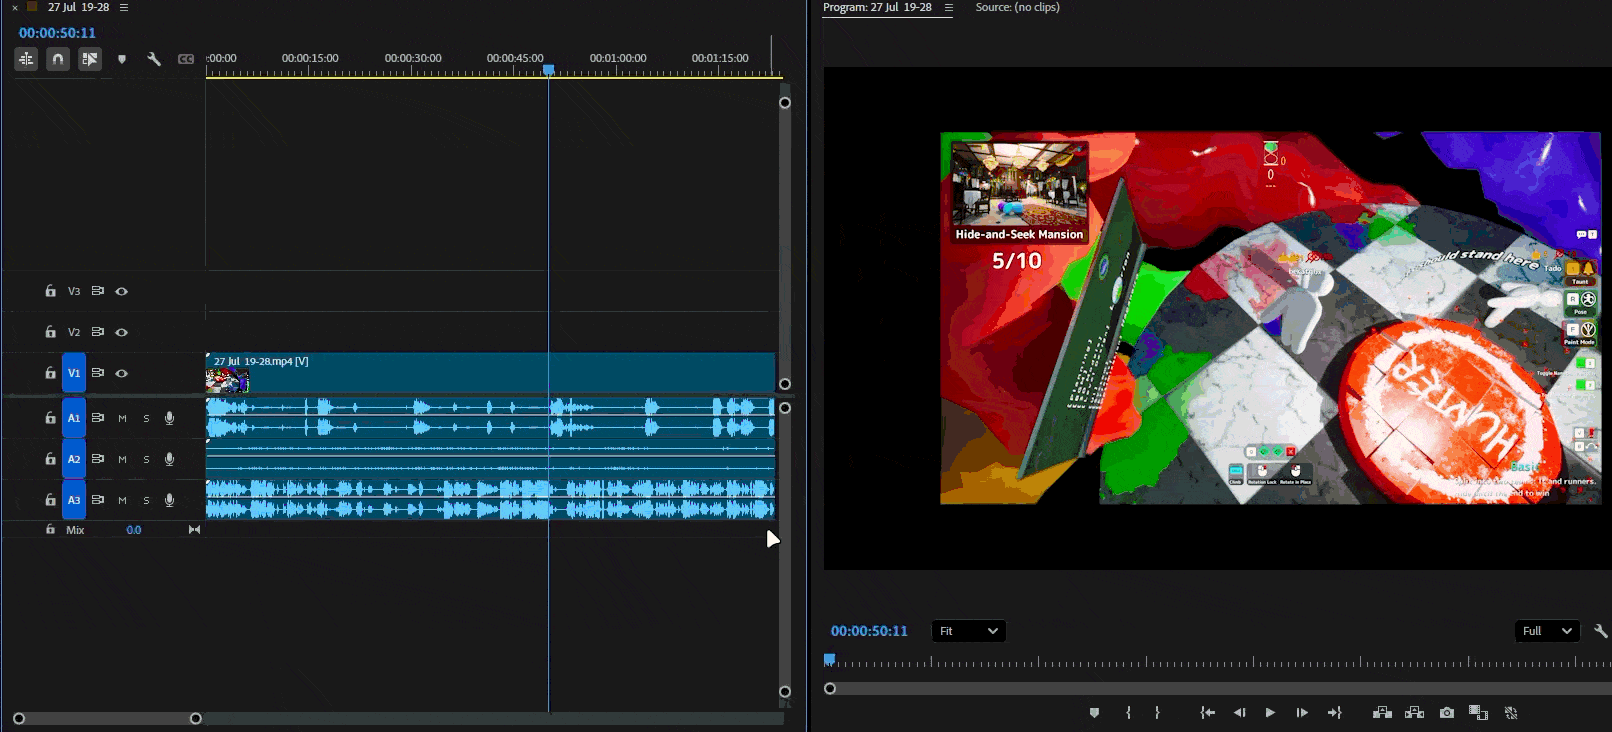Hide track output for V3
Image resolution: width=1612 pixels, height=732 pixels.
122,291
